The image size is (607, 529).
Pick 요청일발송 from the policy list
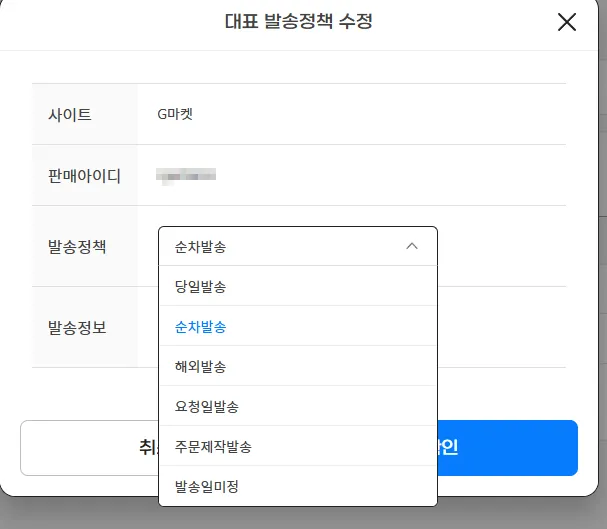[207, 407]
